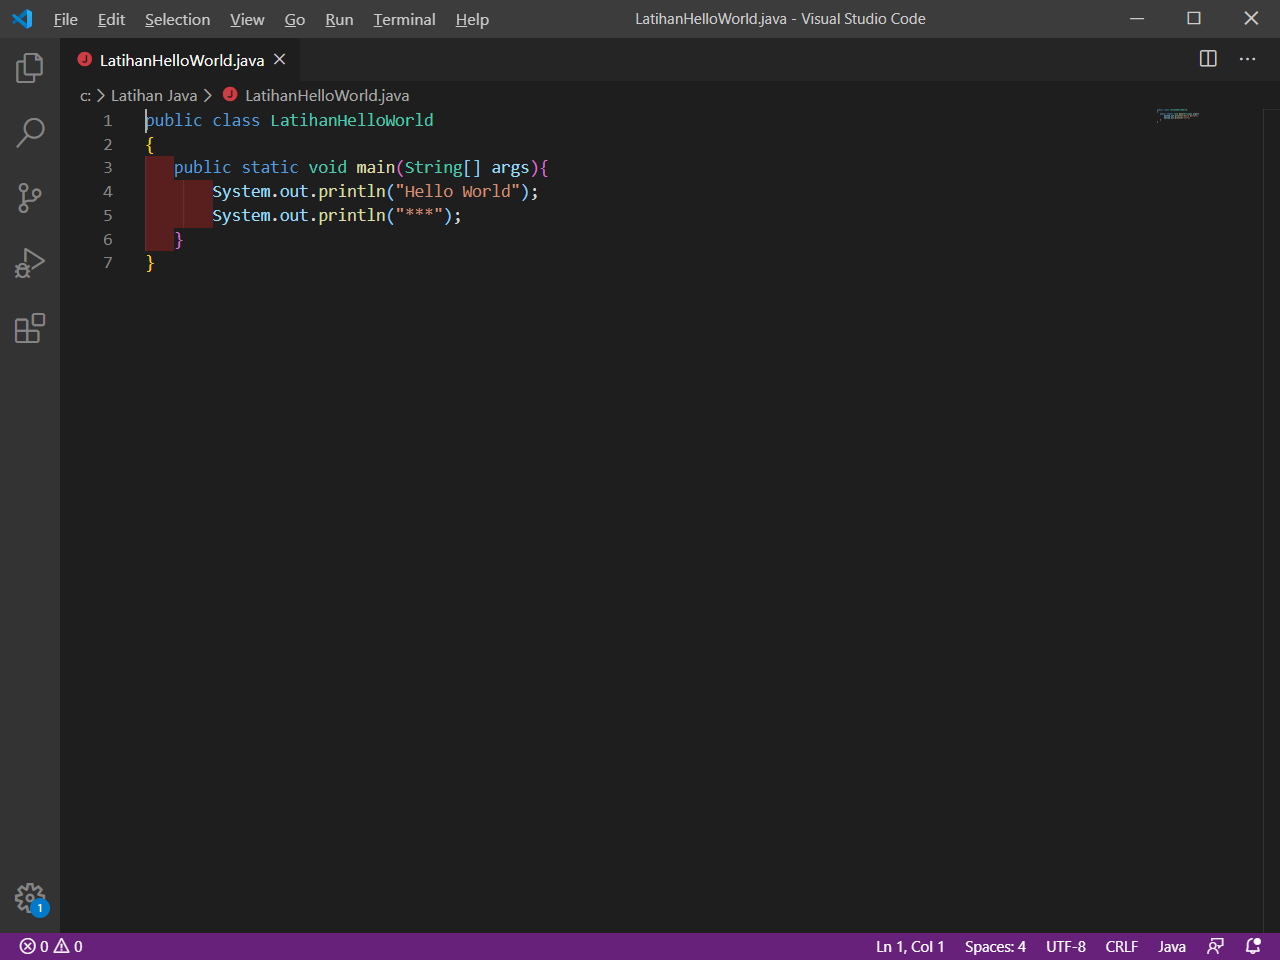Close the LatihanHelloWorld.java tab
Screen dimensions: 1280x960
click(x=280, y=60)
